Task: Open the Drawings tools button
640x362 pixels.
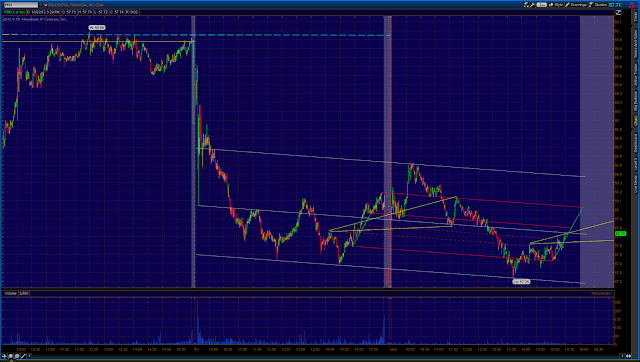Action: (x=576, y=5)
